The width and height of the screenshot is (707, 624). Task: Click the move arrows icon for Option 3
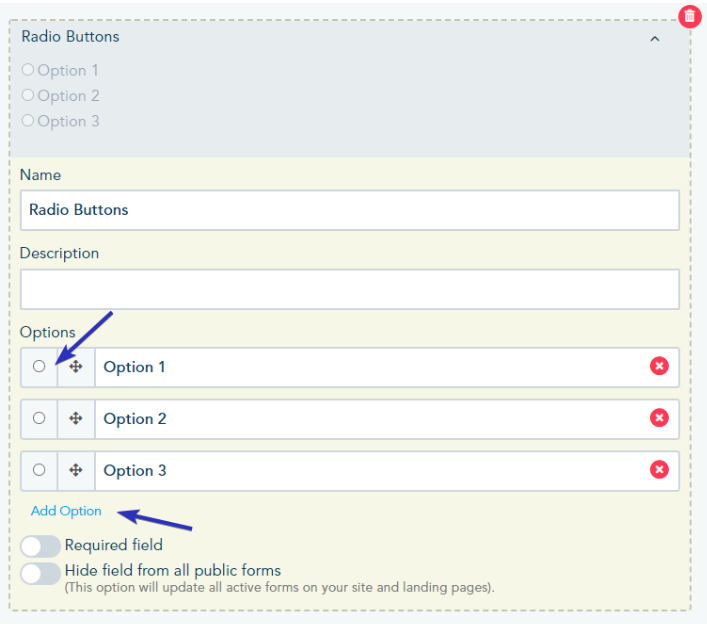[76, 471]
